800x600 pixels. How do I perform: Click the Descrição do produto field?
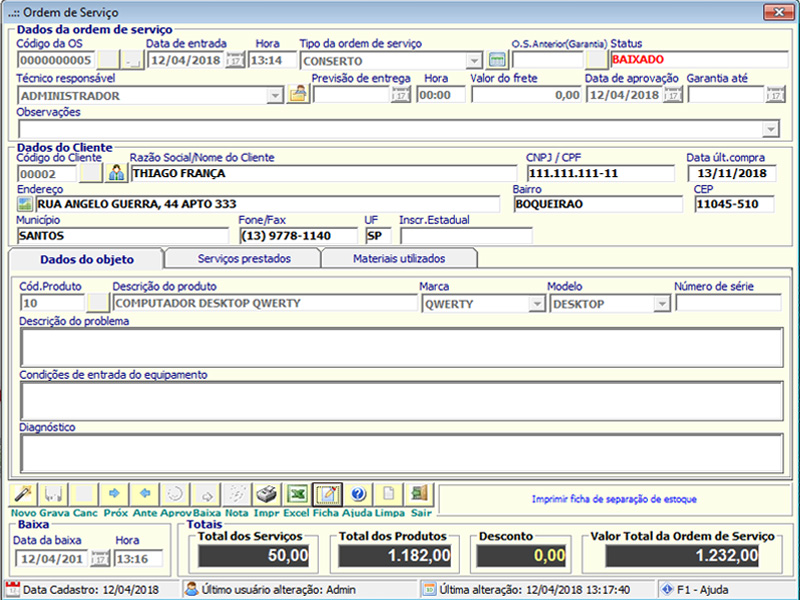265,303
